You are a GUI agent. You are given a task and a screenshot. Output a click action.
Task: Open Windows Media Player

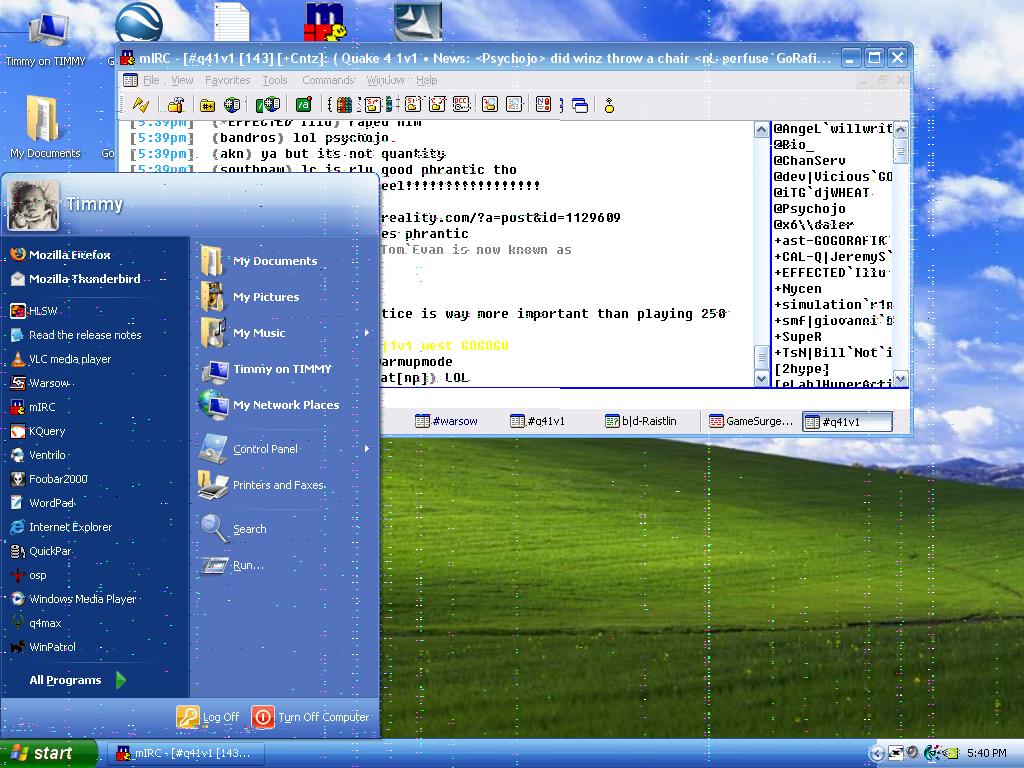click(73, 599)
